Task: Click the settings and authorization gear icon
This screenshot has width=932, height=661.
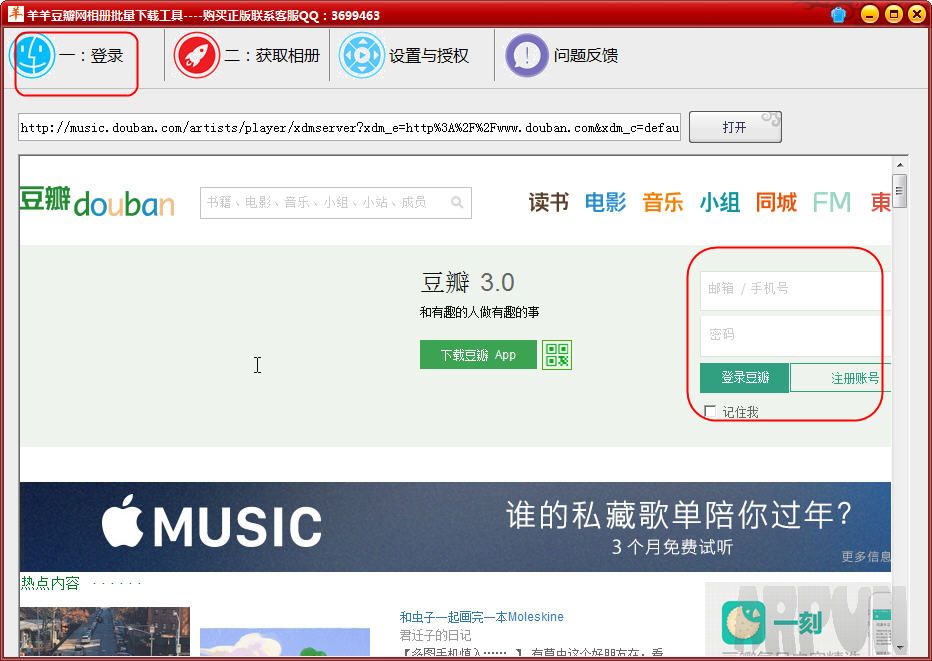Action: coord(361,56)
